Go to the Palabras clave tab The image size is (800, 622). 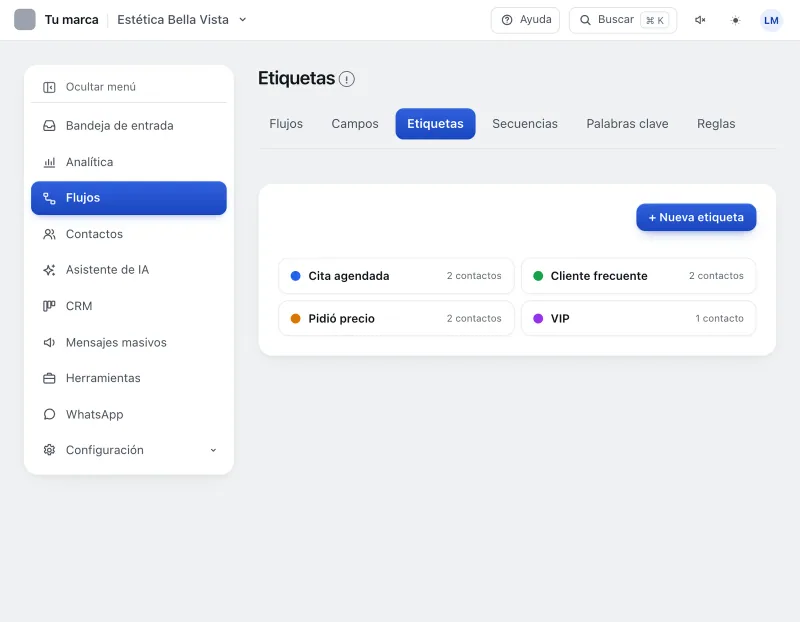tap(627, 124)
